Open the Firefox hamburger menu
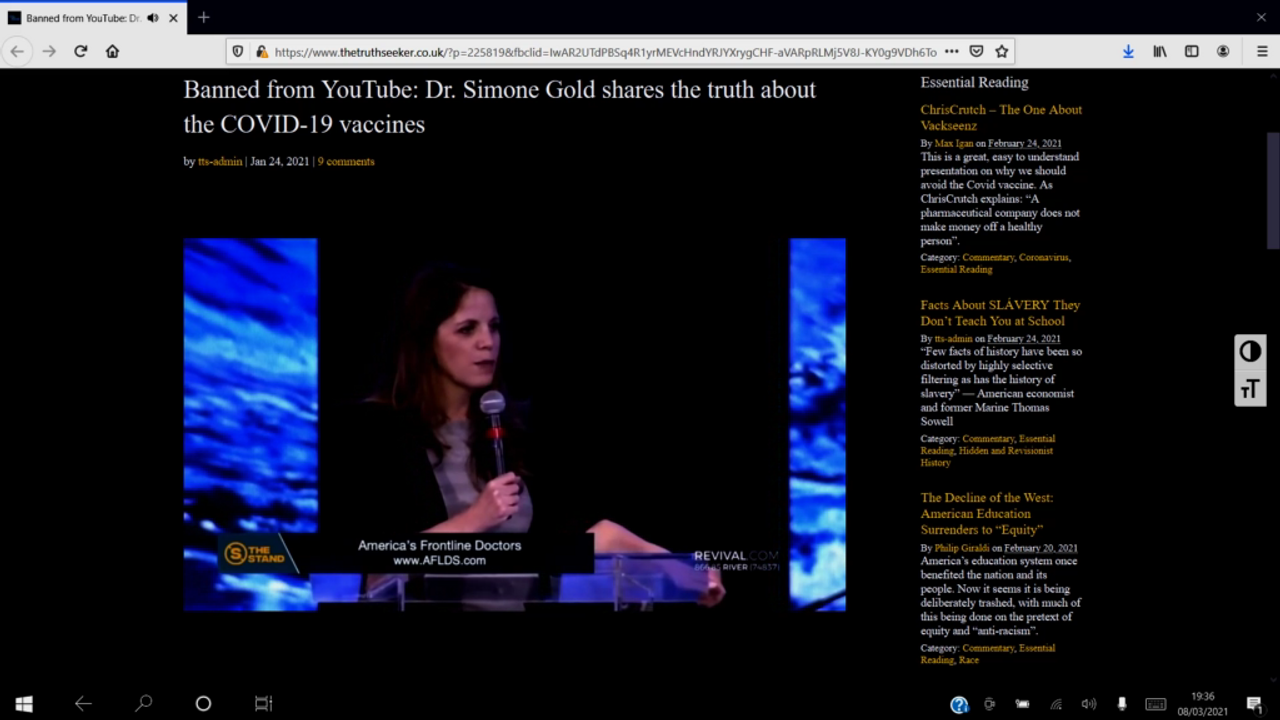The image size is (1280, 720). [x=1262, y=51]
